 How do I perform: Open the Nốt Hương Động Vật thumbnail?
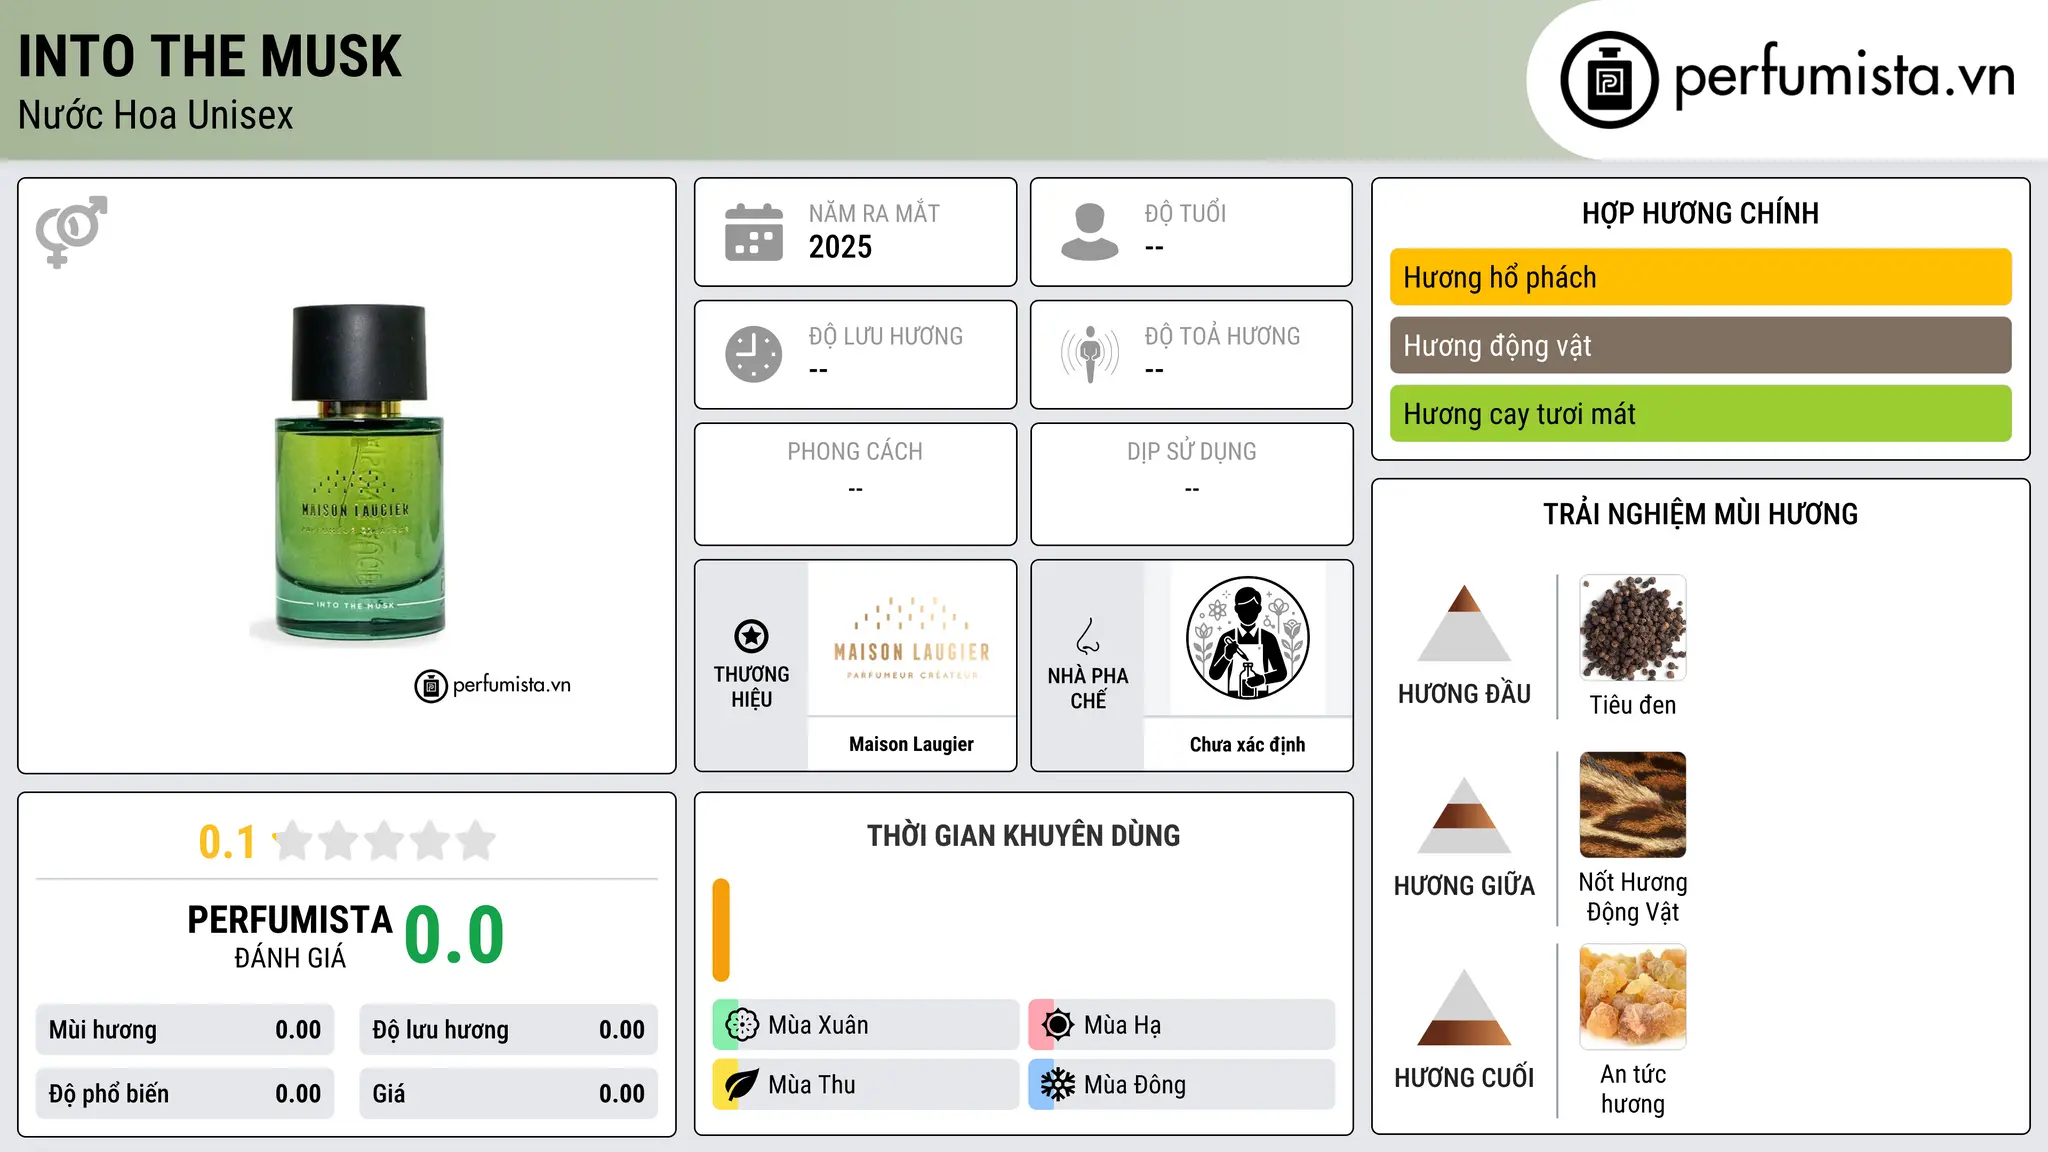click(x=1633, y=805)
